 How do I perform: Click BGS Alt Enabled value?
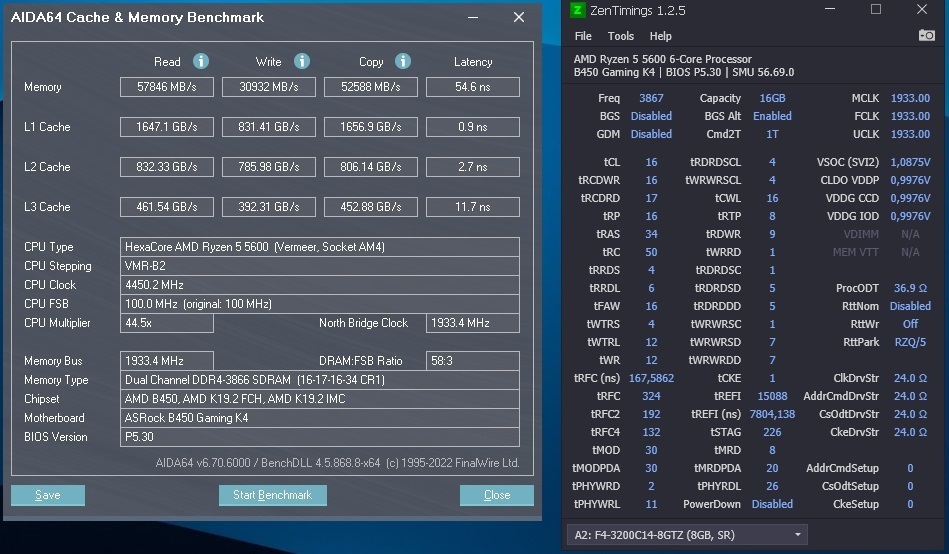772,116
